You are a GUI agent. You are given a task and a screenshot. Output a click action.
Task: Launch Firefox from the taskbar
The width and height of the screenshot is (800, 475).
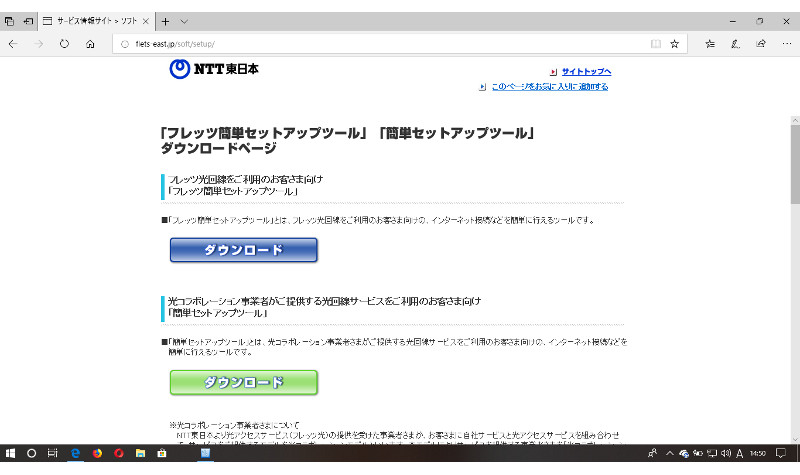point(97,453)
